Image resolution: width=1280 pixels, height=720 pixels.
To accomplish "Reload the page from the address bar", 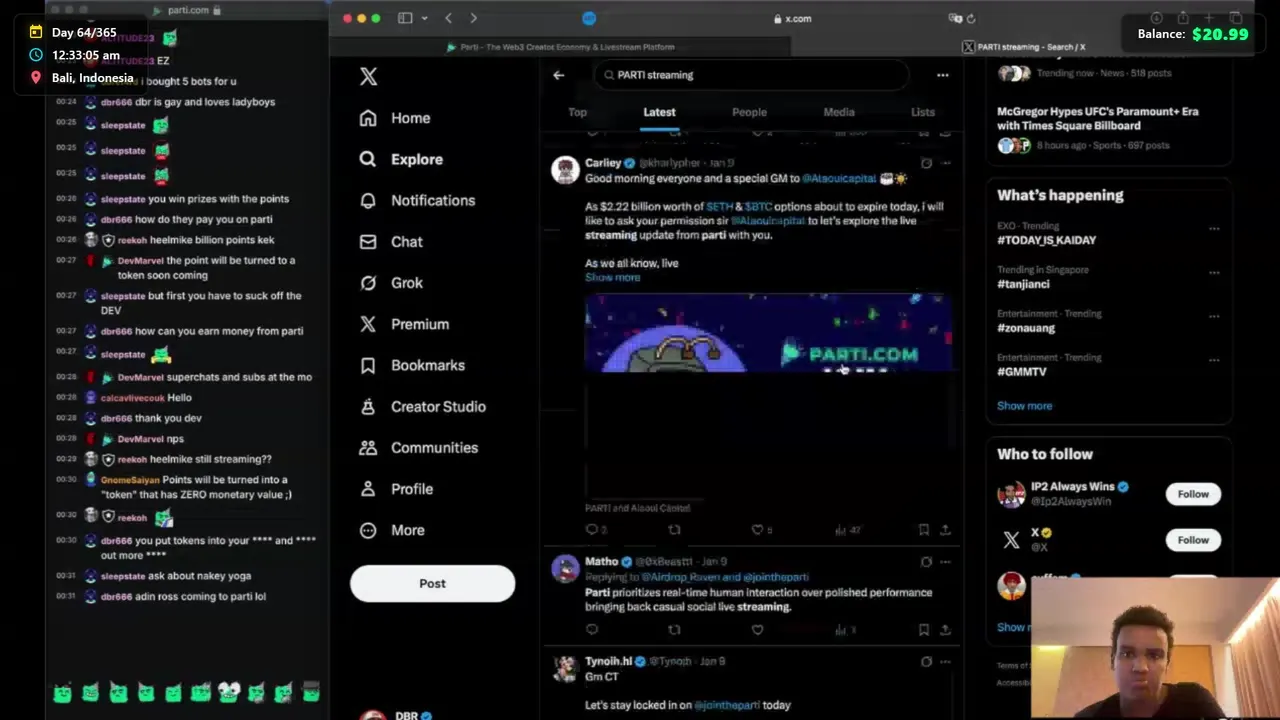I will (x=970, y=18).
